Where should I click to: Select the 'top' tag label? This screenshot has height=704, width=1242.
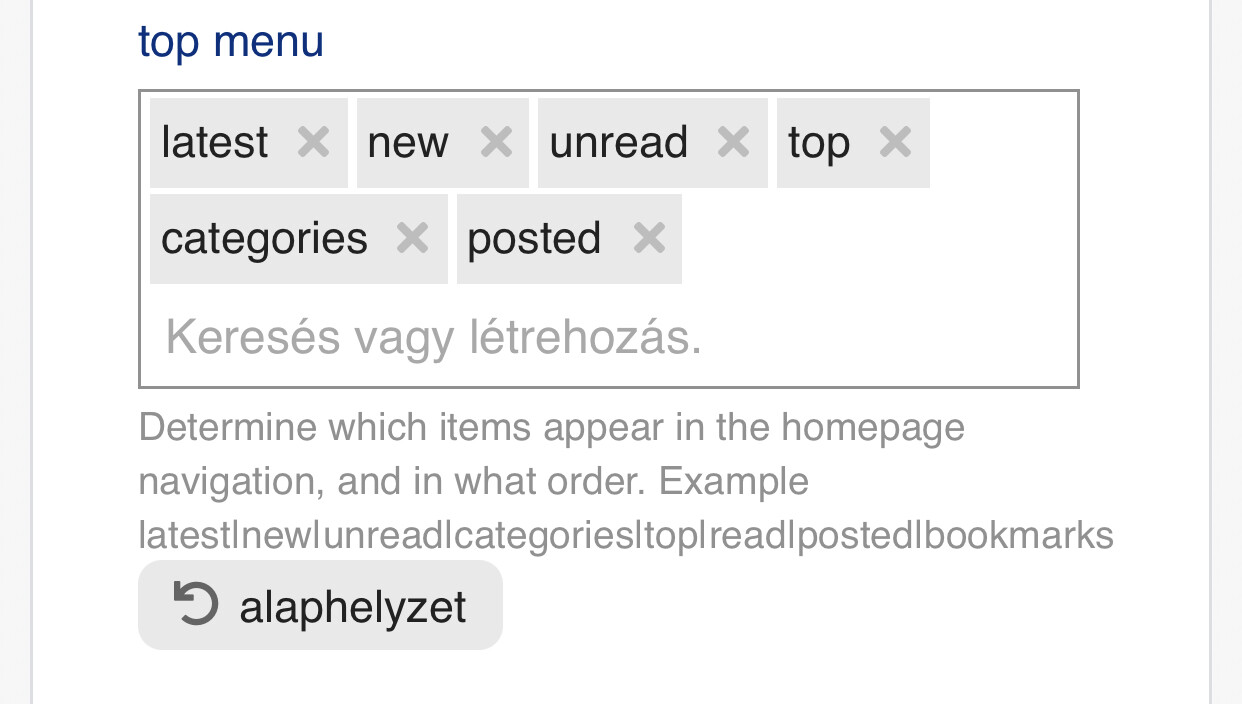pyautogui.click(x=818, y=143)
